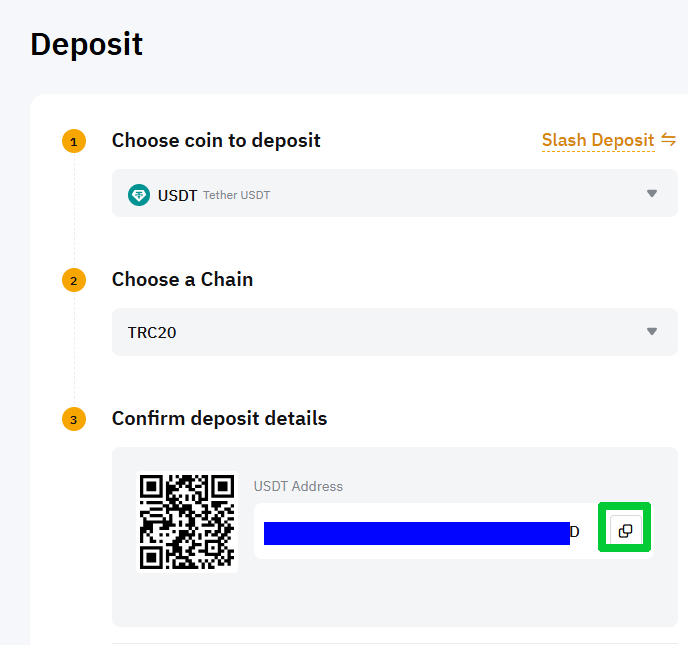Image resolution: width=688 pixels, height=645 pixels.
Task: Click the step 3 numbered badge
Action: tap(74, 419)
